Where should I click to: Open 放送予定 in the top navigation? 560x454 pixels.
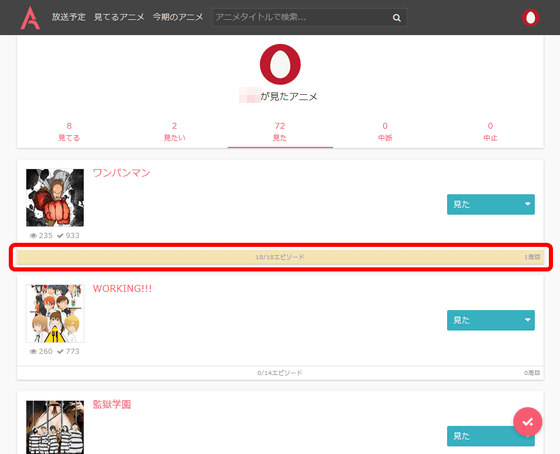tap(69, 17)
